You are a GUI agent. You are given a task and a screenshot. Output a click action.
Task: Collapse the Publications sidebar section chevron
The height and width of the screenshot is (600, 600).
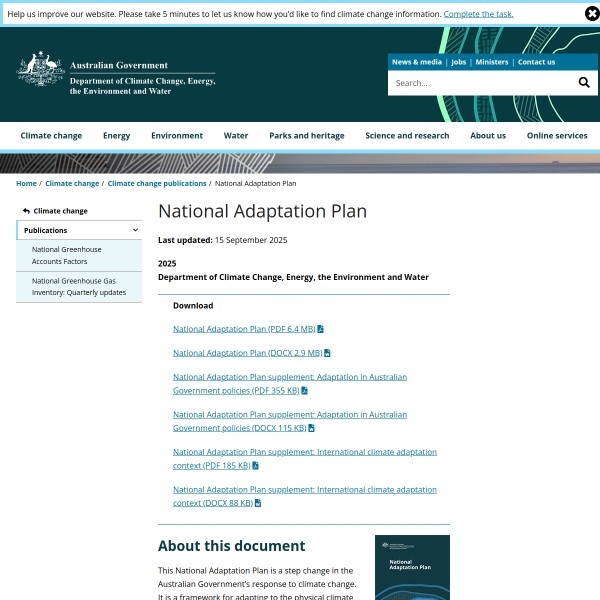[135, 230]
